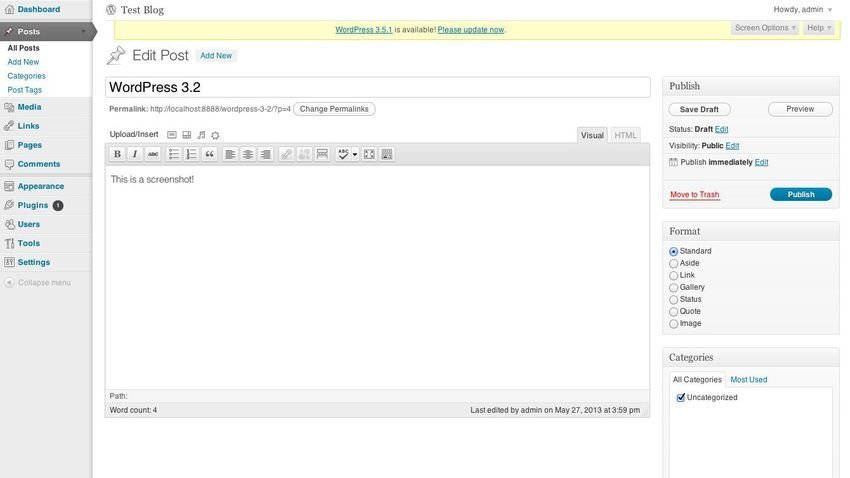Click Move to Trash link
Viewport: 850px width, 478px height.
pyautogui.click(x=694, y=195)
